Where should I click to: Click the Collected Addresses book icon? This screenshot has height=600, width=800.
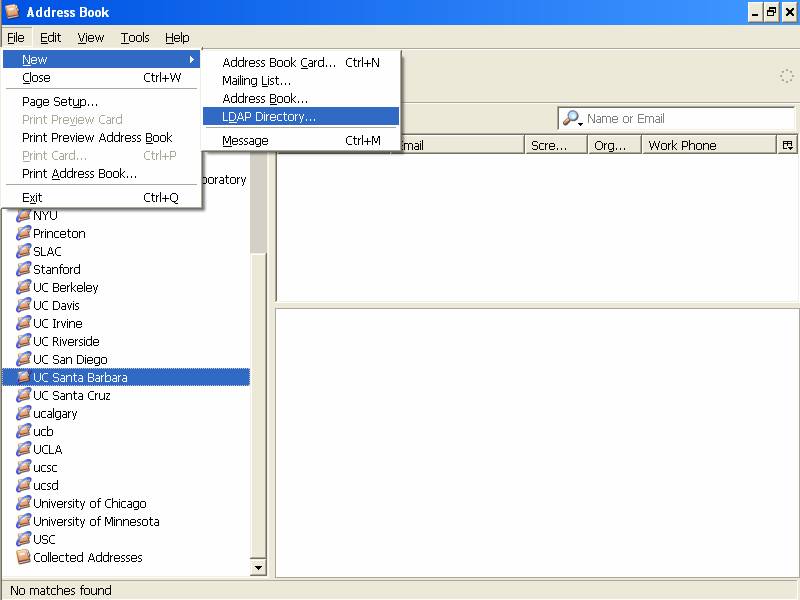(x=23, y=557)
